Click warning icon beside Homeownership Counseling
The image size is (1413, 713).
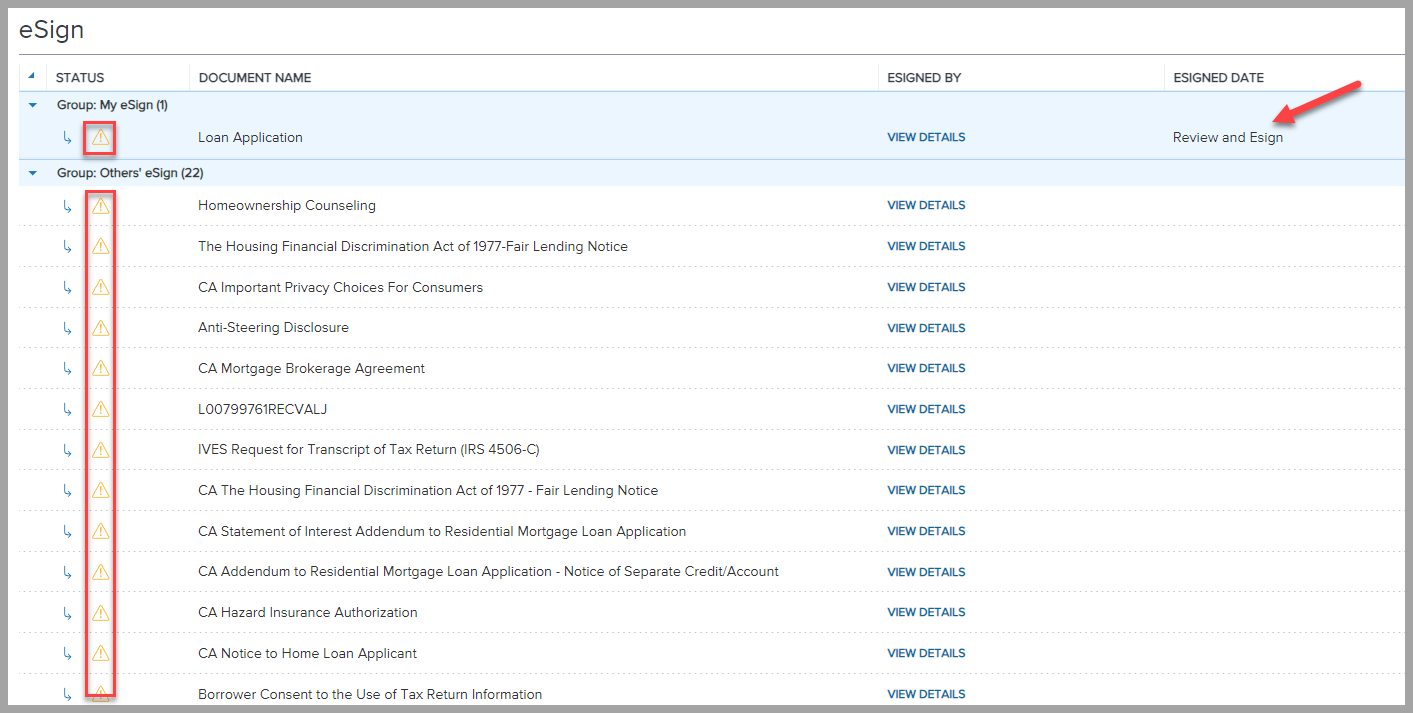click(100, 206)
